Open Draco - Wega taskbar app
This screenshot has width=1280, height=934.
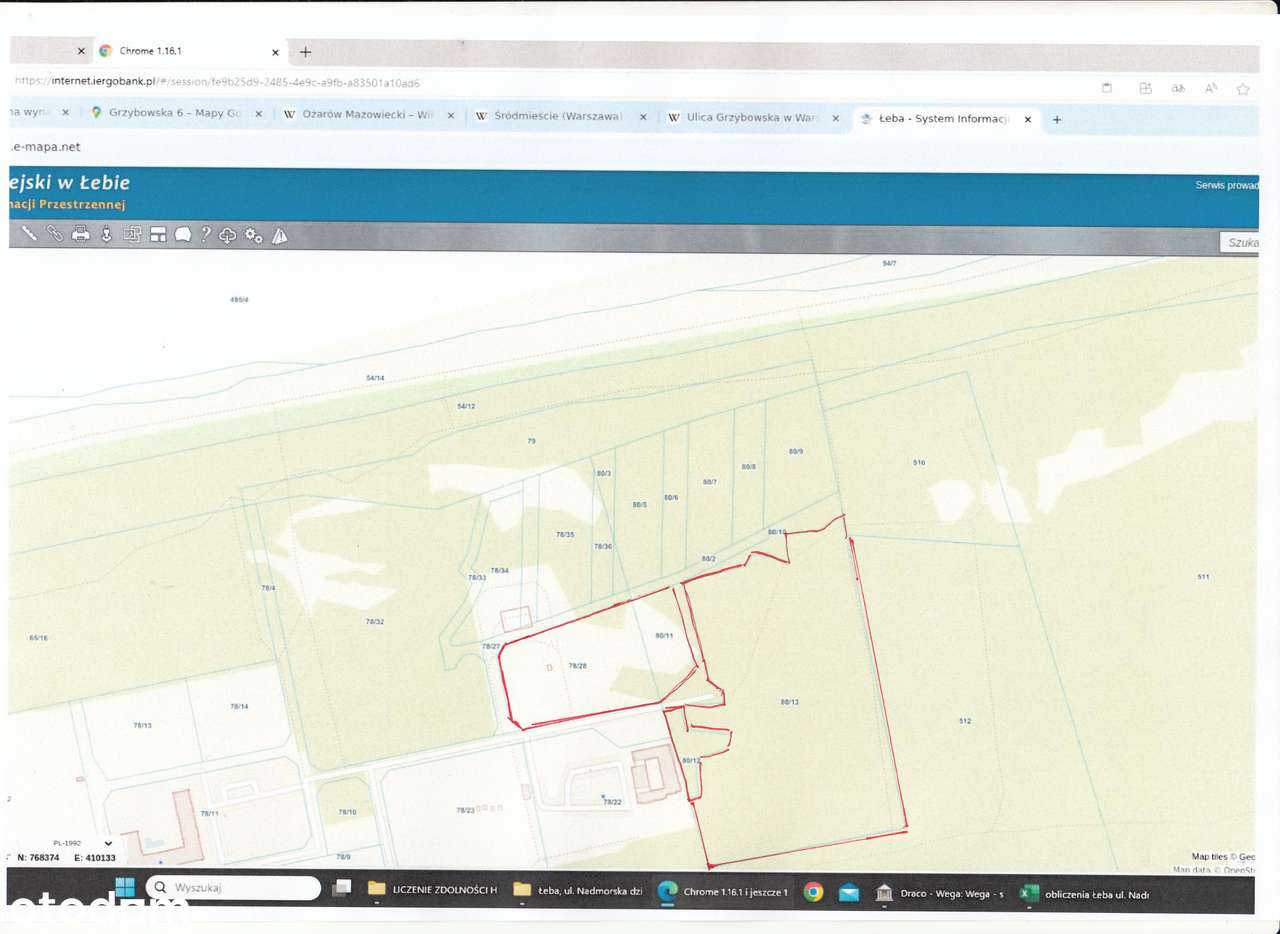(x=939, y=893)
